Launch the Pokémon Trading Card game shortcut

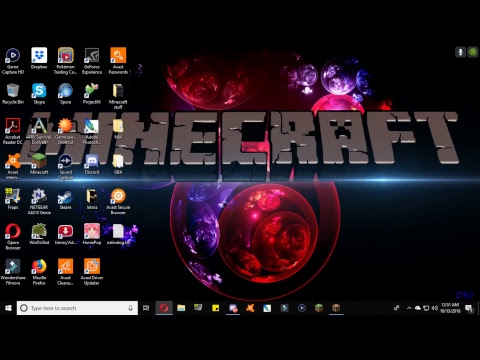[66, 61]
